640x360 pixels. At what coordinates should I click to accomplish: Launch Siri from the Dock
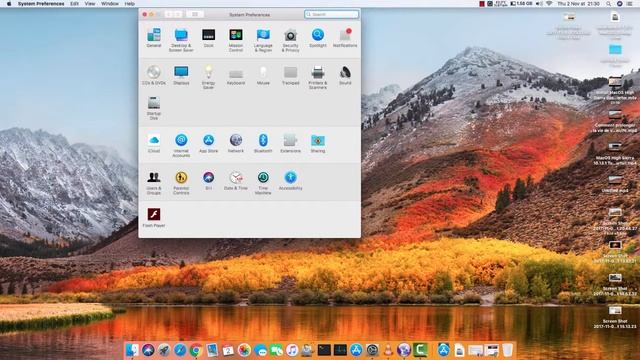pyautogui.click(x=148, y=350)
